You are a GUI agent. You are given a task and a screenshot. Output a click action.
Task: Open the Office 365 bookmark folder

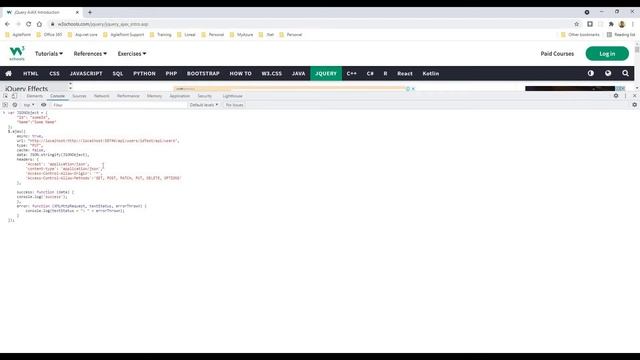tap(49, 35)
